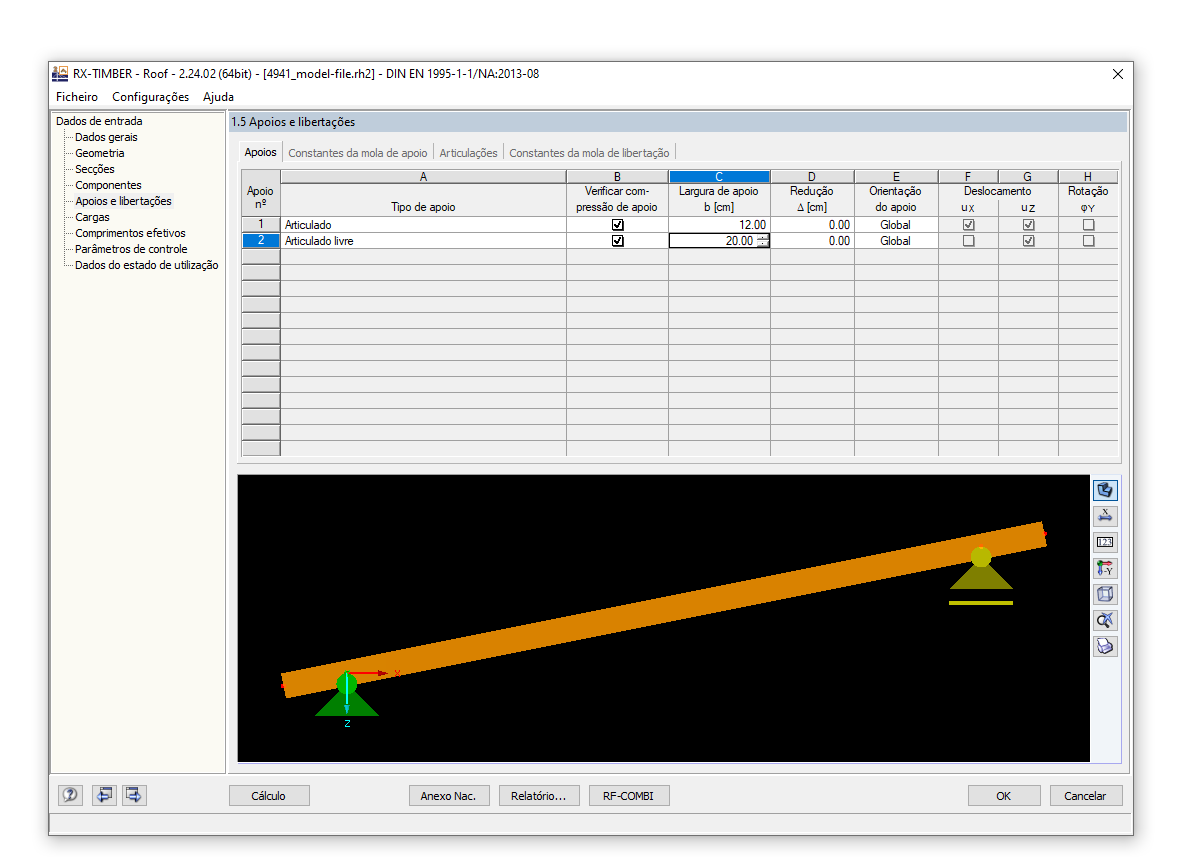The height and width of the screenshot is (857, 1195).
Task: Click the Global orientation cell of support 1
Action: pyautogui.click(x=895, y=225)
